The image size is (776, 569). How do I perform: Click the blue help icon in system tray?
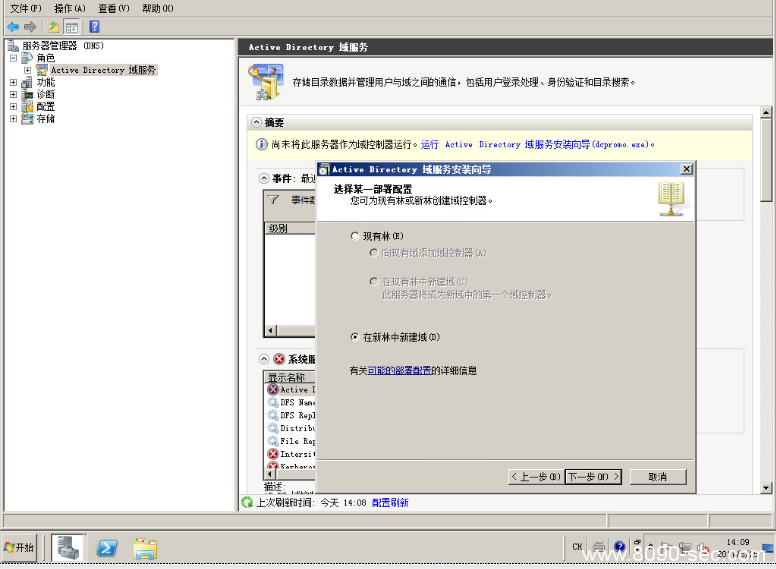point(619,547)
